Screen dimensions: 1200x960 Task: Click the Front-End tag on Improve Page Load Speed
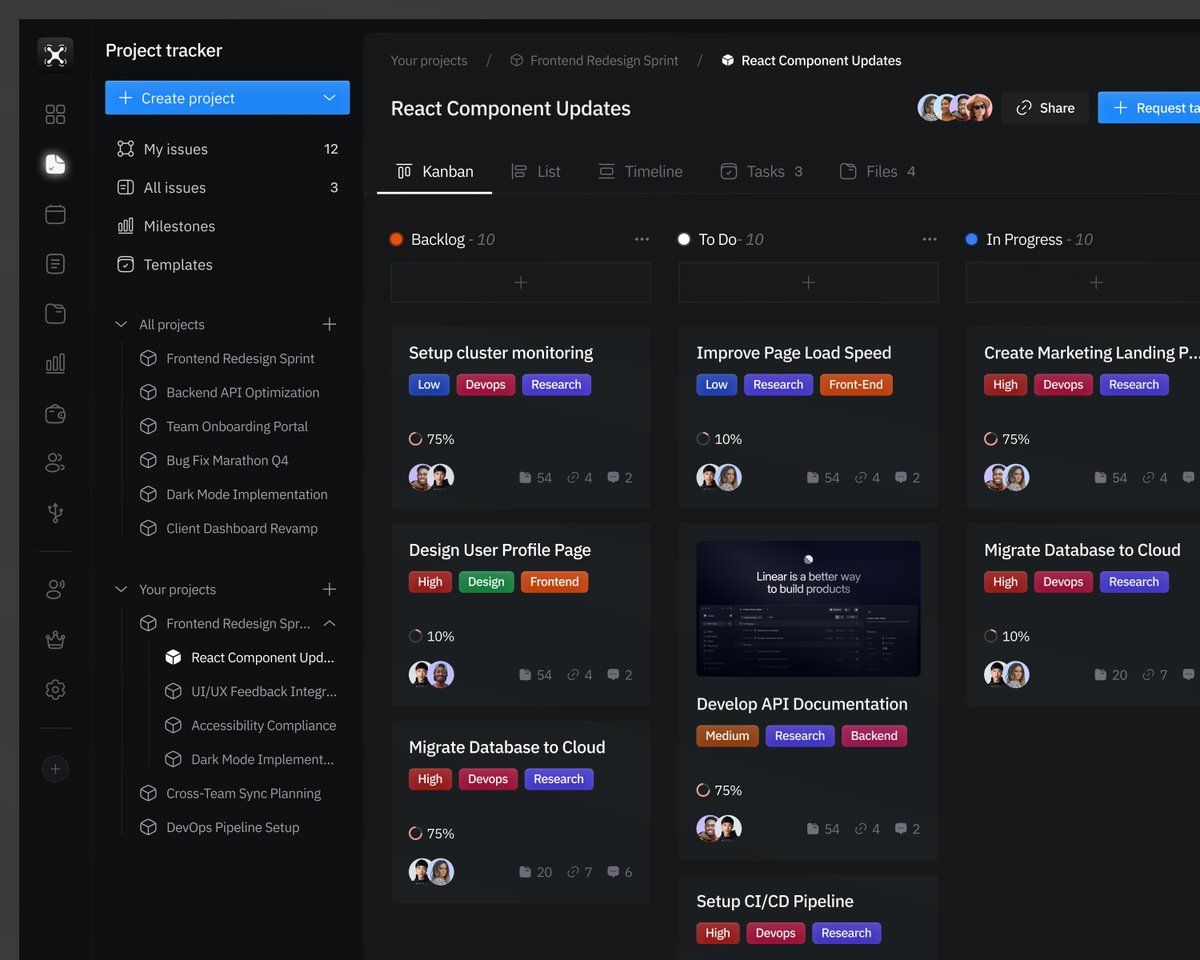pos(856,385)
